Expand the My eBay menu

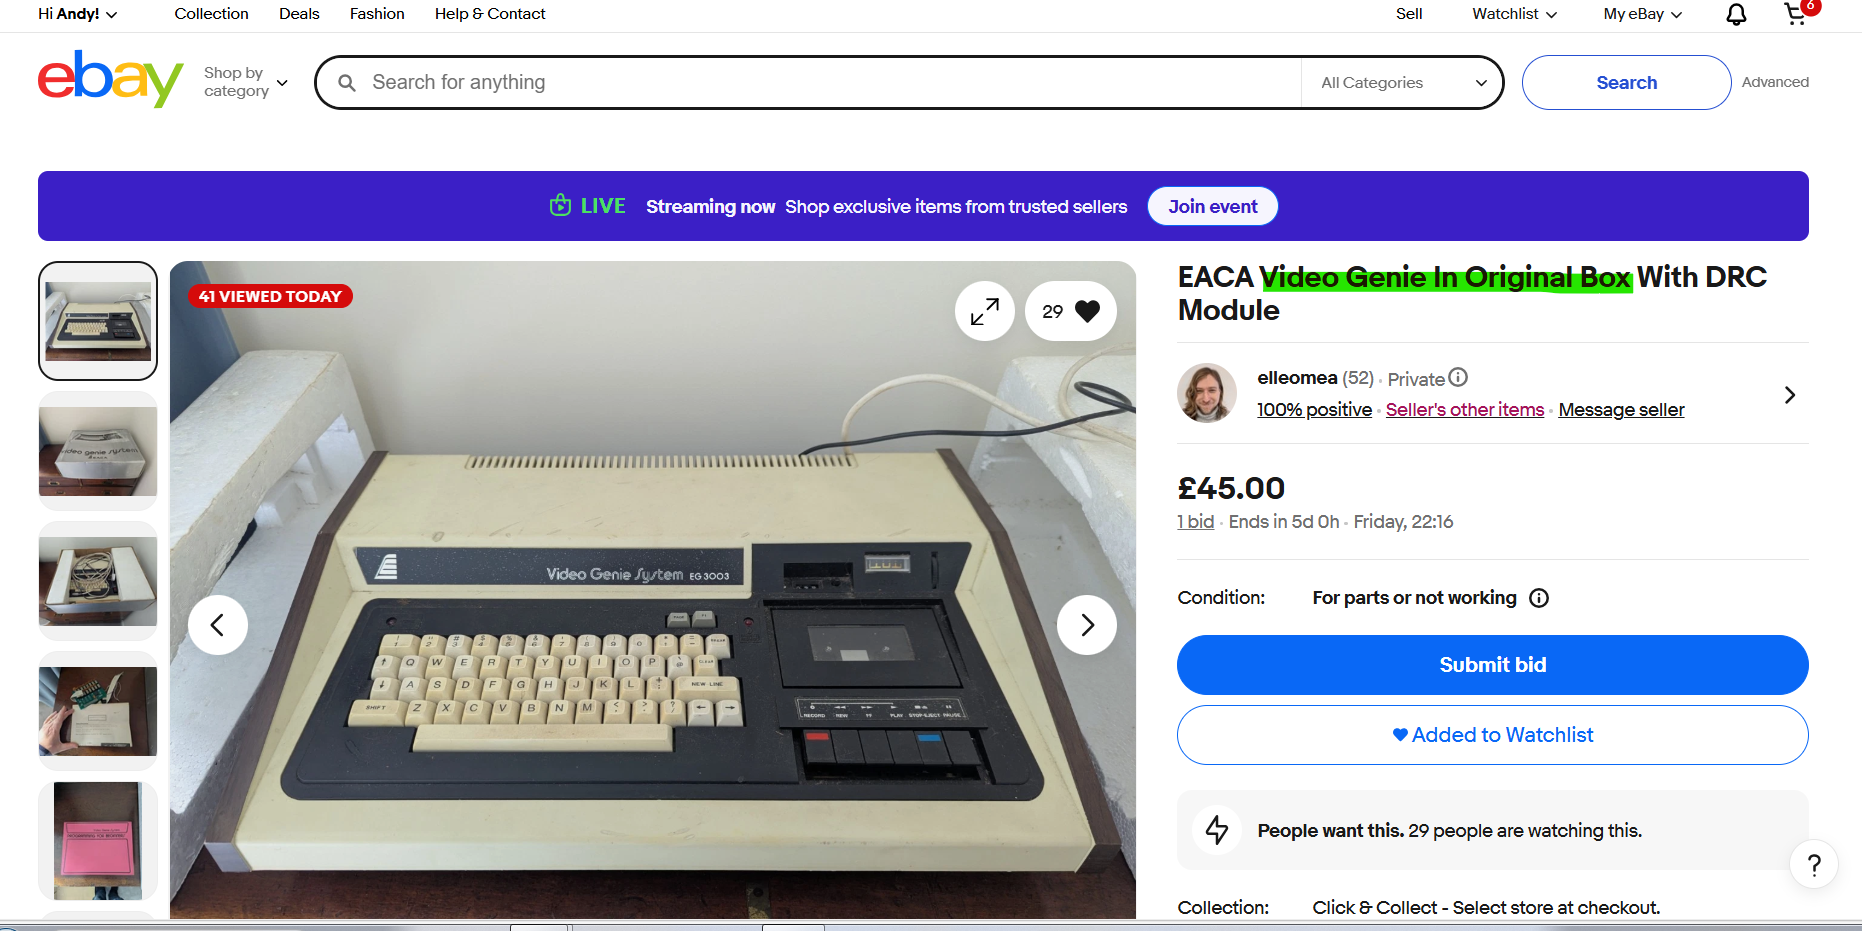point(1642,14)
